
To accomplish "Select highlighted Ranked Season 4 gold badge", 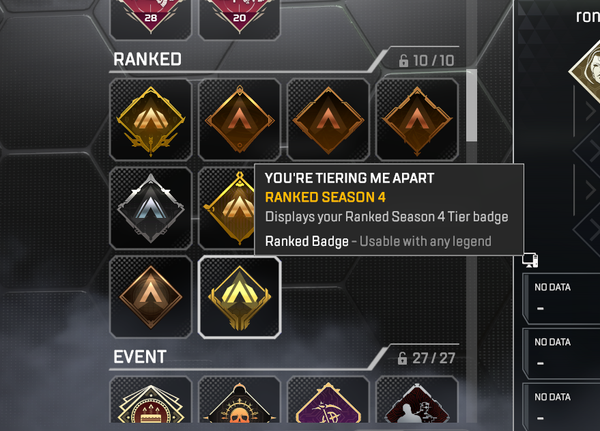I will point(240,297).
